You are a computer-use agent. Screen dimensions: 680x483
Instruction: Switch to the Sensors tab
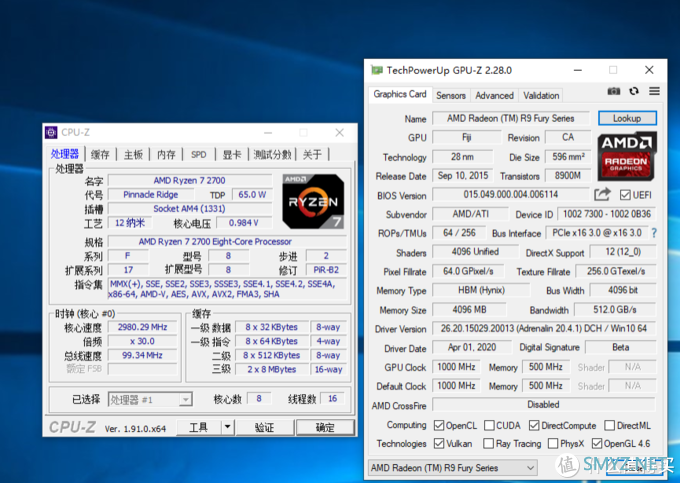click(x=451, y=95)
